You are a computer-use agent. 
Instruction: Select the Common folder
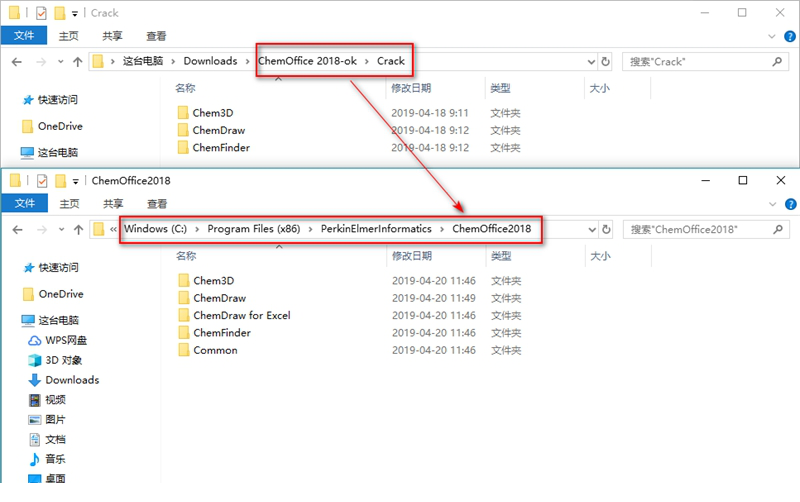click(x=215, y=350)
